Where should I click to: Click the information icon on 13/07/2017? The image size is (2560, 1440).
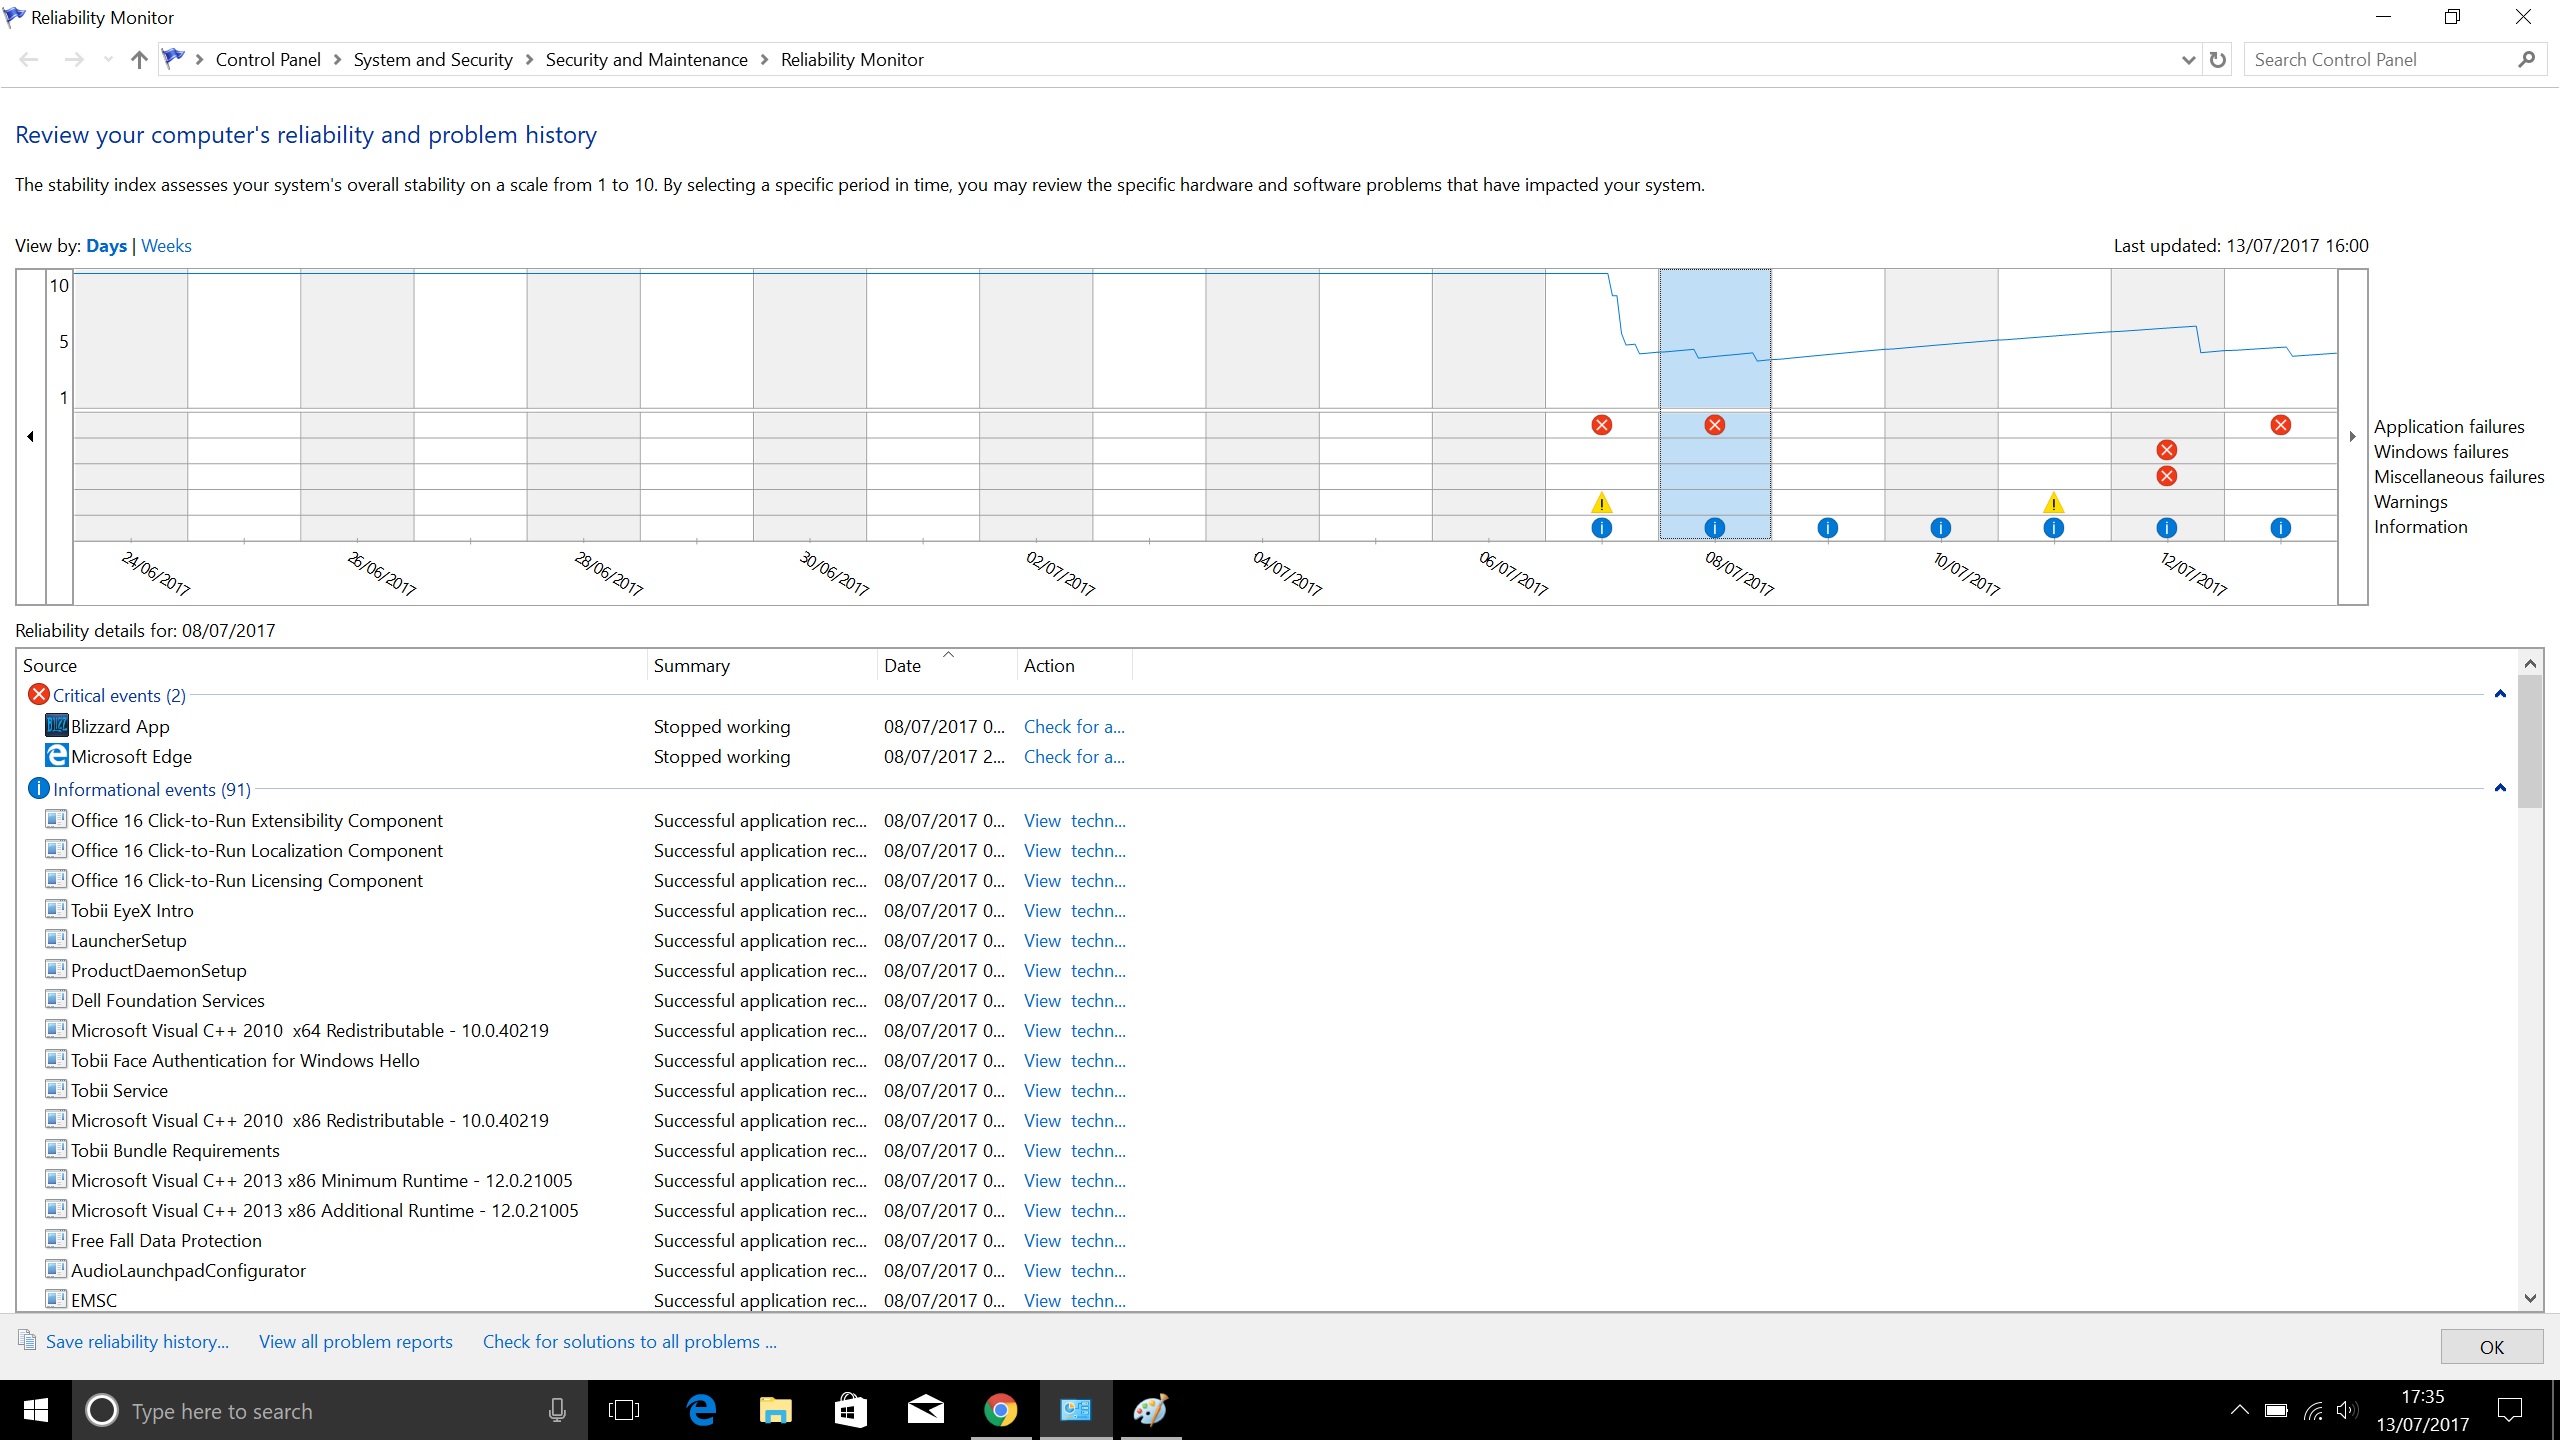coord(2280,528)
